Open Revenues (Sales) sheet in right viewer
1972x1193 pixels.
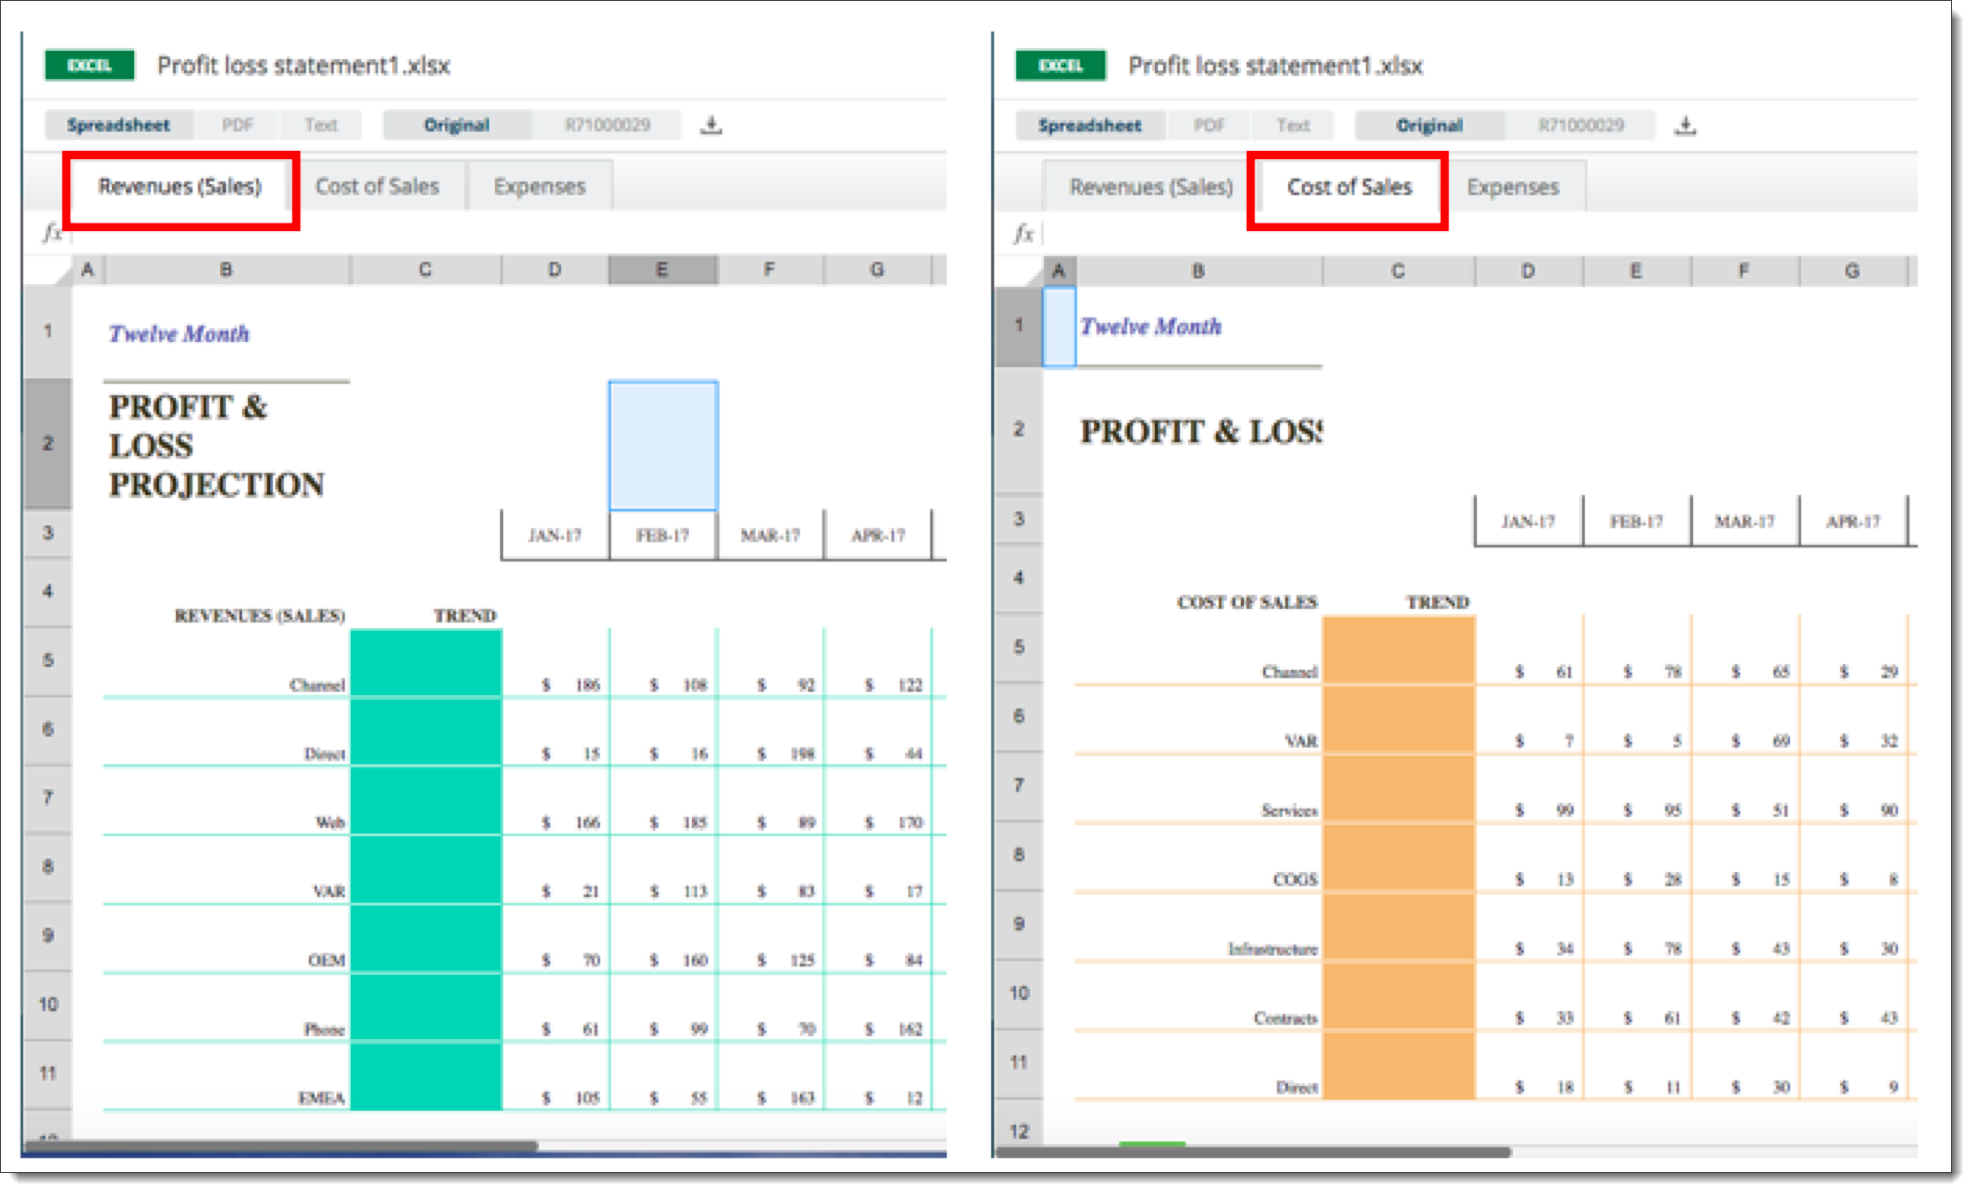[x=1151, y=187]
